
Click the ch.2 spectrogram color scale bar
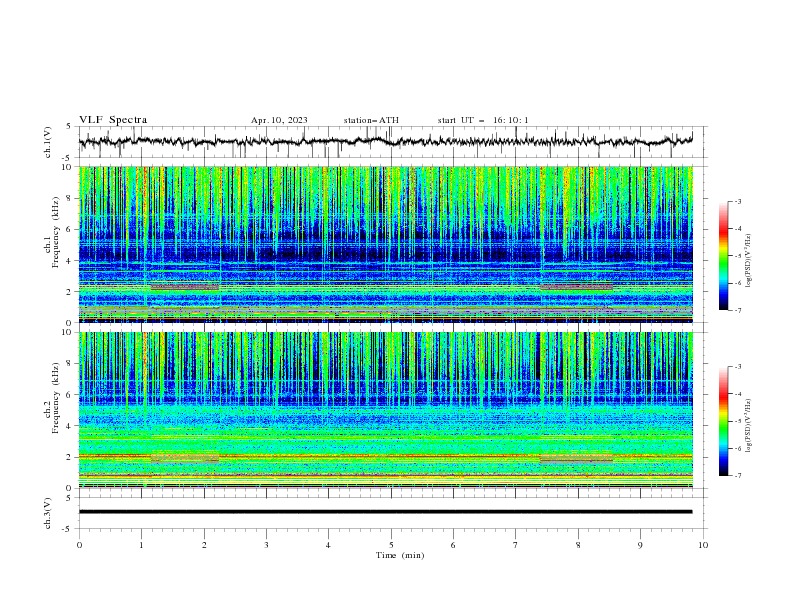[723, 421]
